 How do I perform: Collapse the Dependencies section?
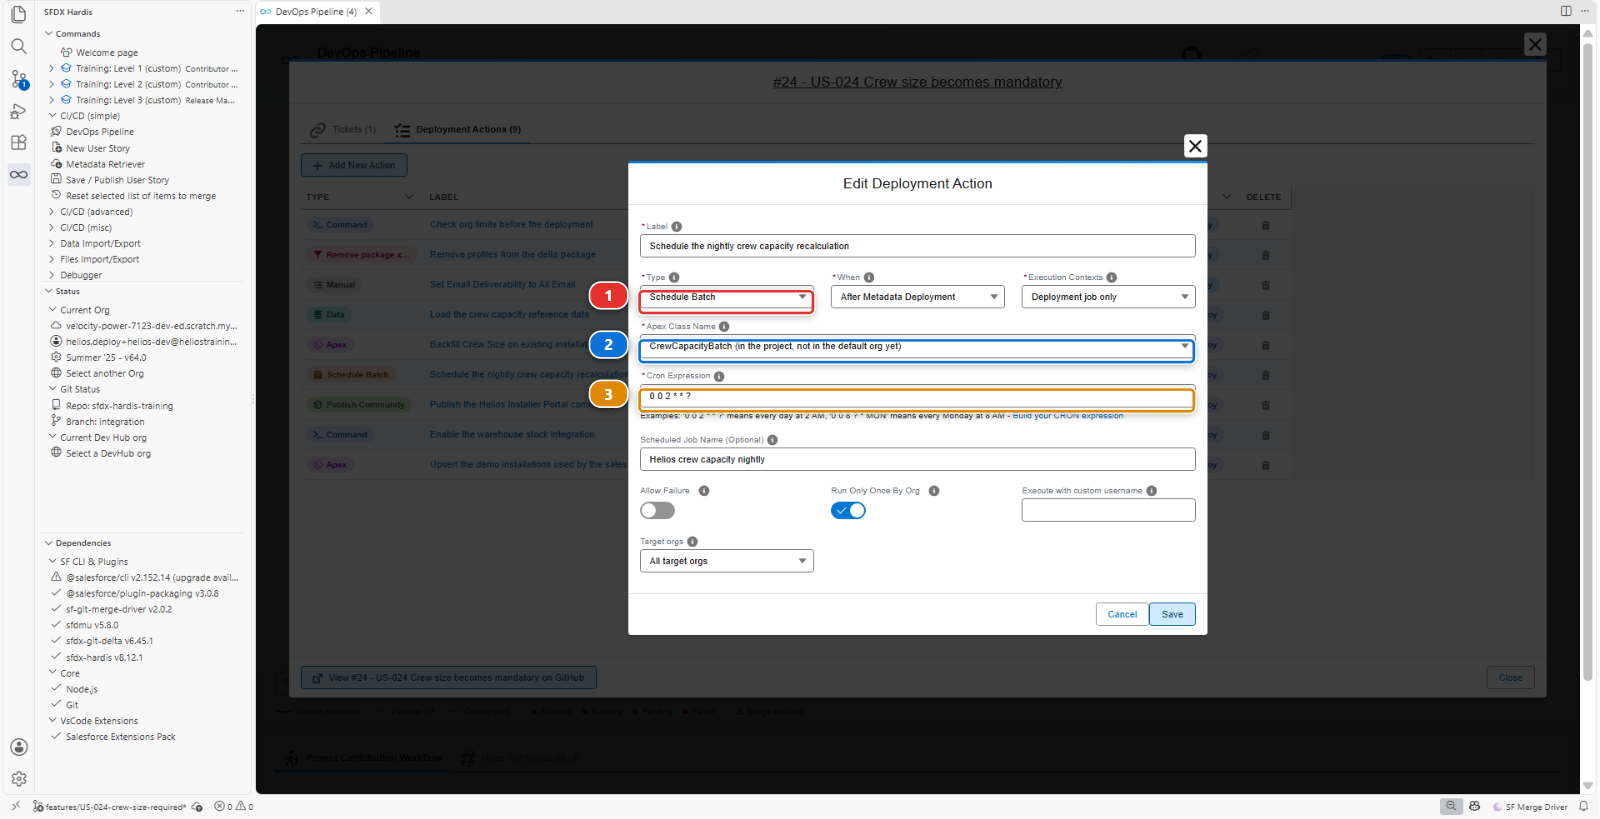(83, 544)
